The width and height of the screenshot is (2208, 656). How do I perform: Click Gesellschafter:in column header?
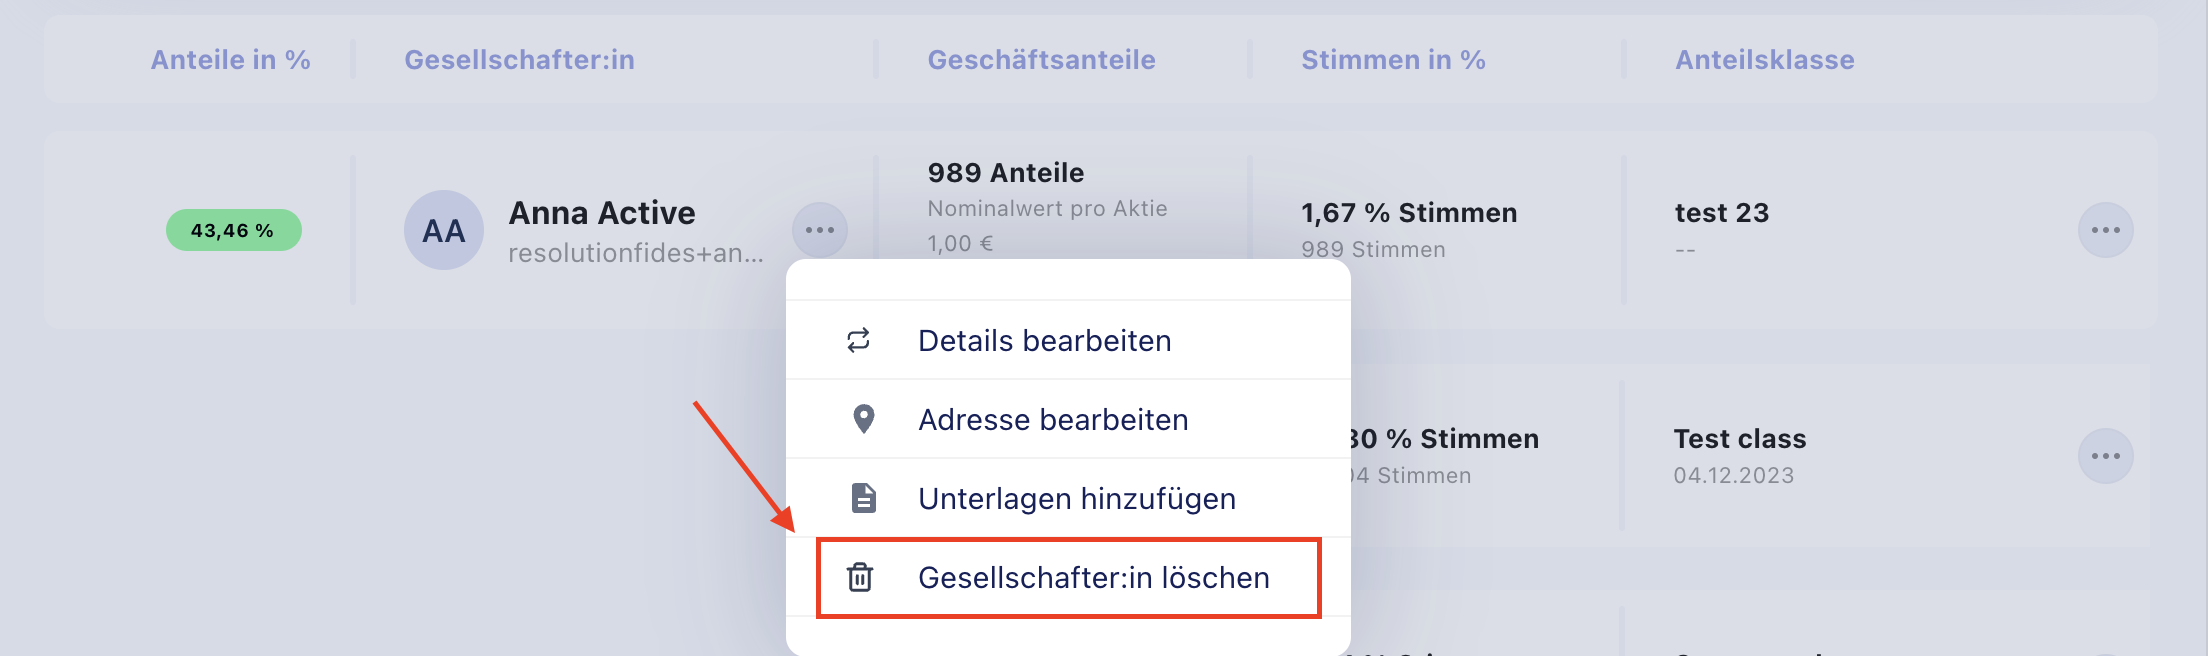coord(519,60)
